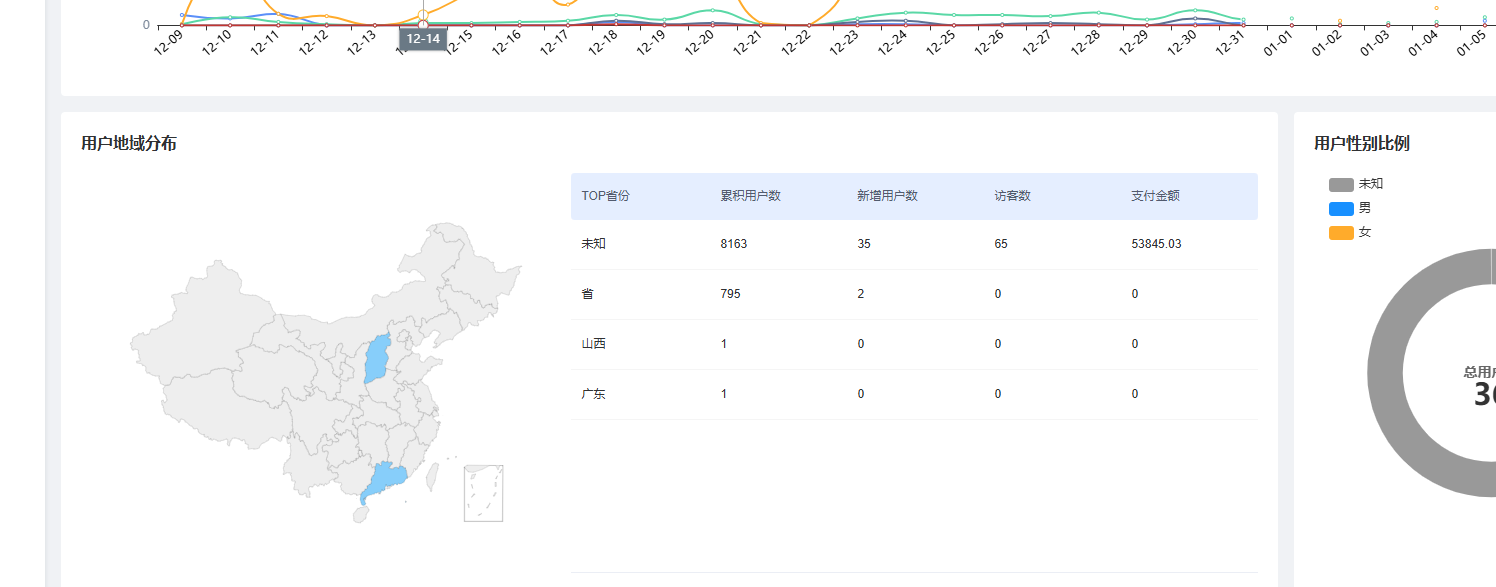Select the 省 row label in table
The width and height of the screenshot is (1496, 587).
tap(587, 294)
